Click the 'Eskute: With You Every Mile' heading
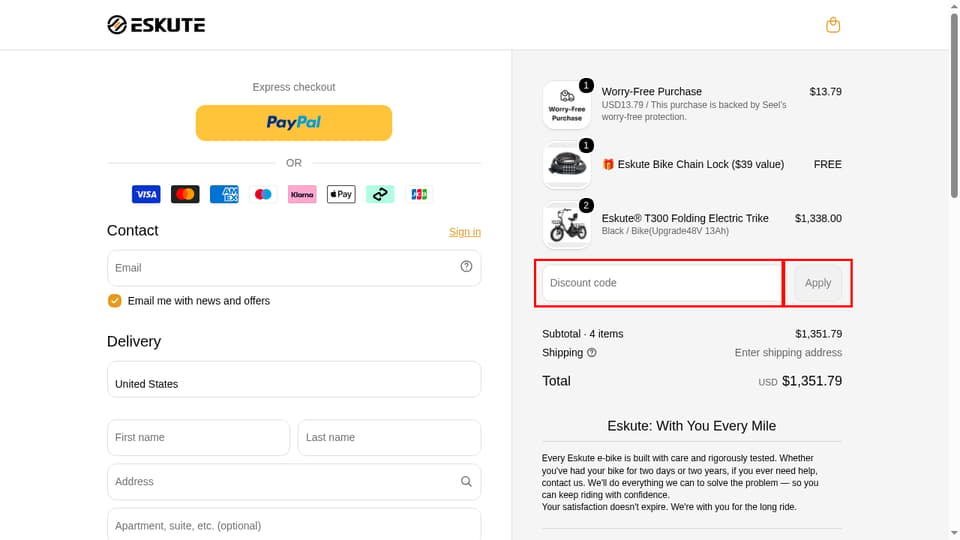The width and height of the screenshot is (960, 540). [692, 426]
